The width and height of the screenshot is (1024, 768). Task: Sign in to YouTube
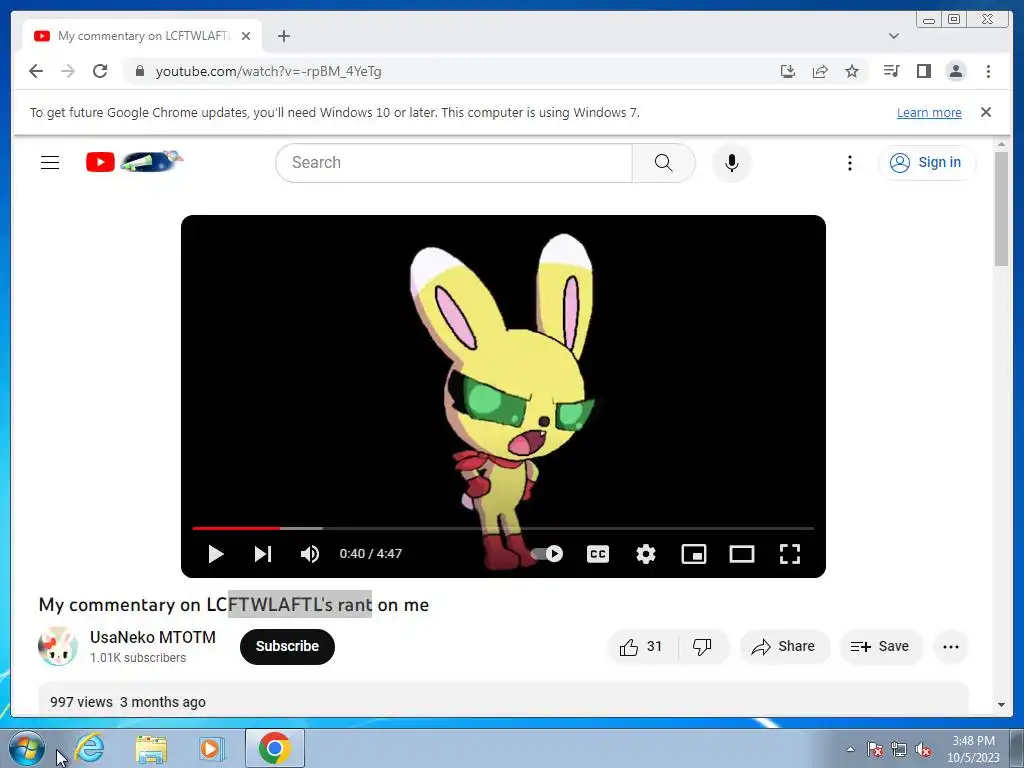click(x=927, y=163)
